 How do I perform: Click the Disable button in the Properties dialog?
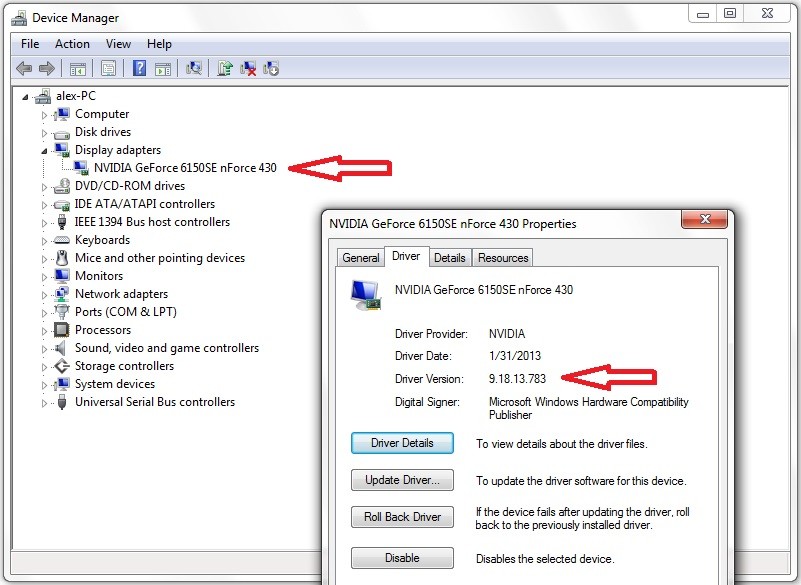[x=402, y=558]
